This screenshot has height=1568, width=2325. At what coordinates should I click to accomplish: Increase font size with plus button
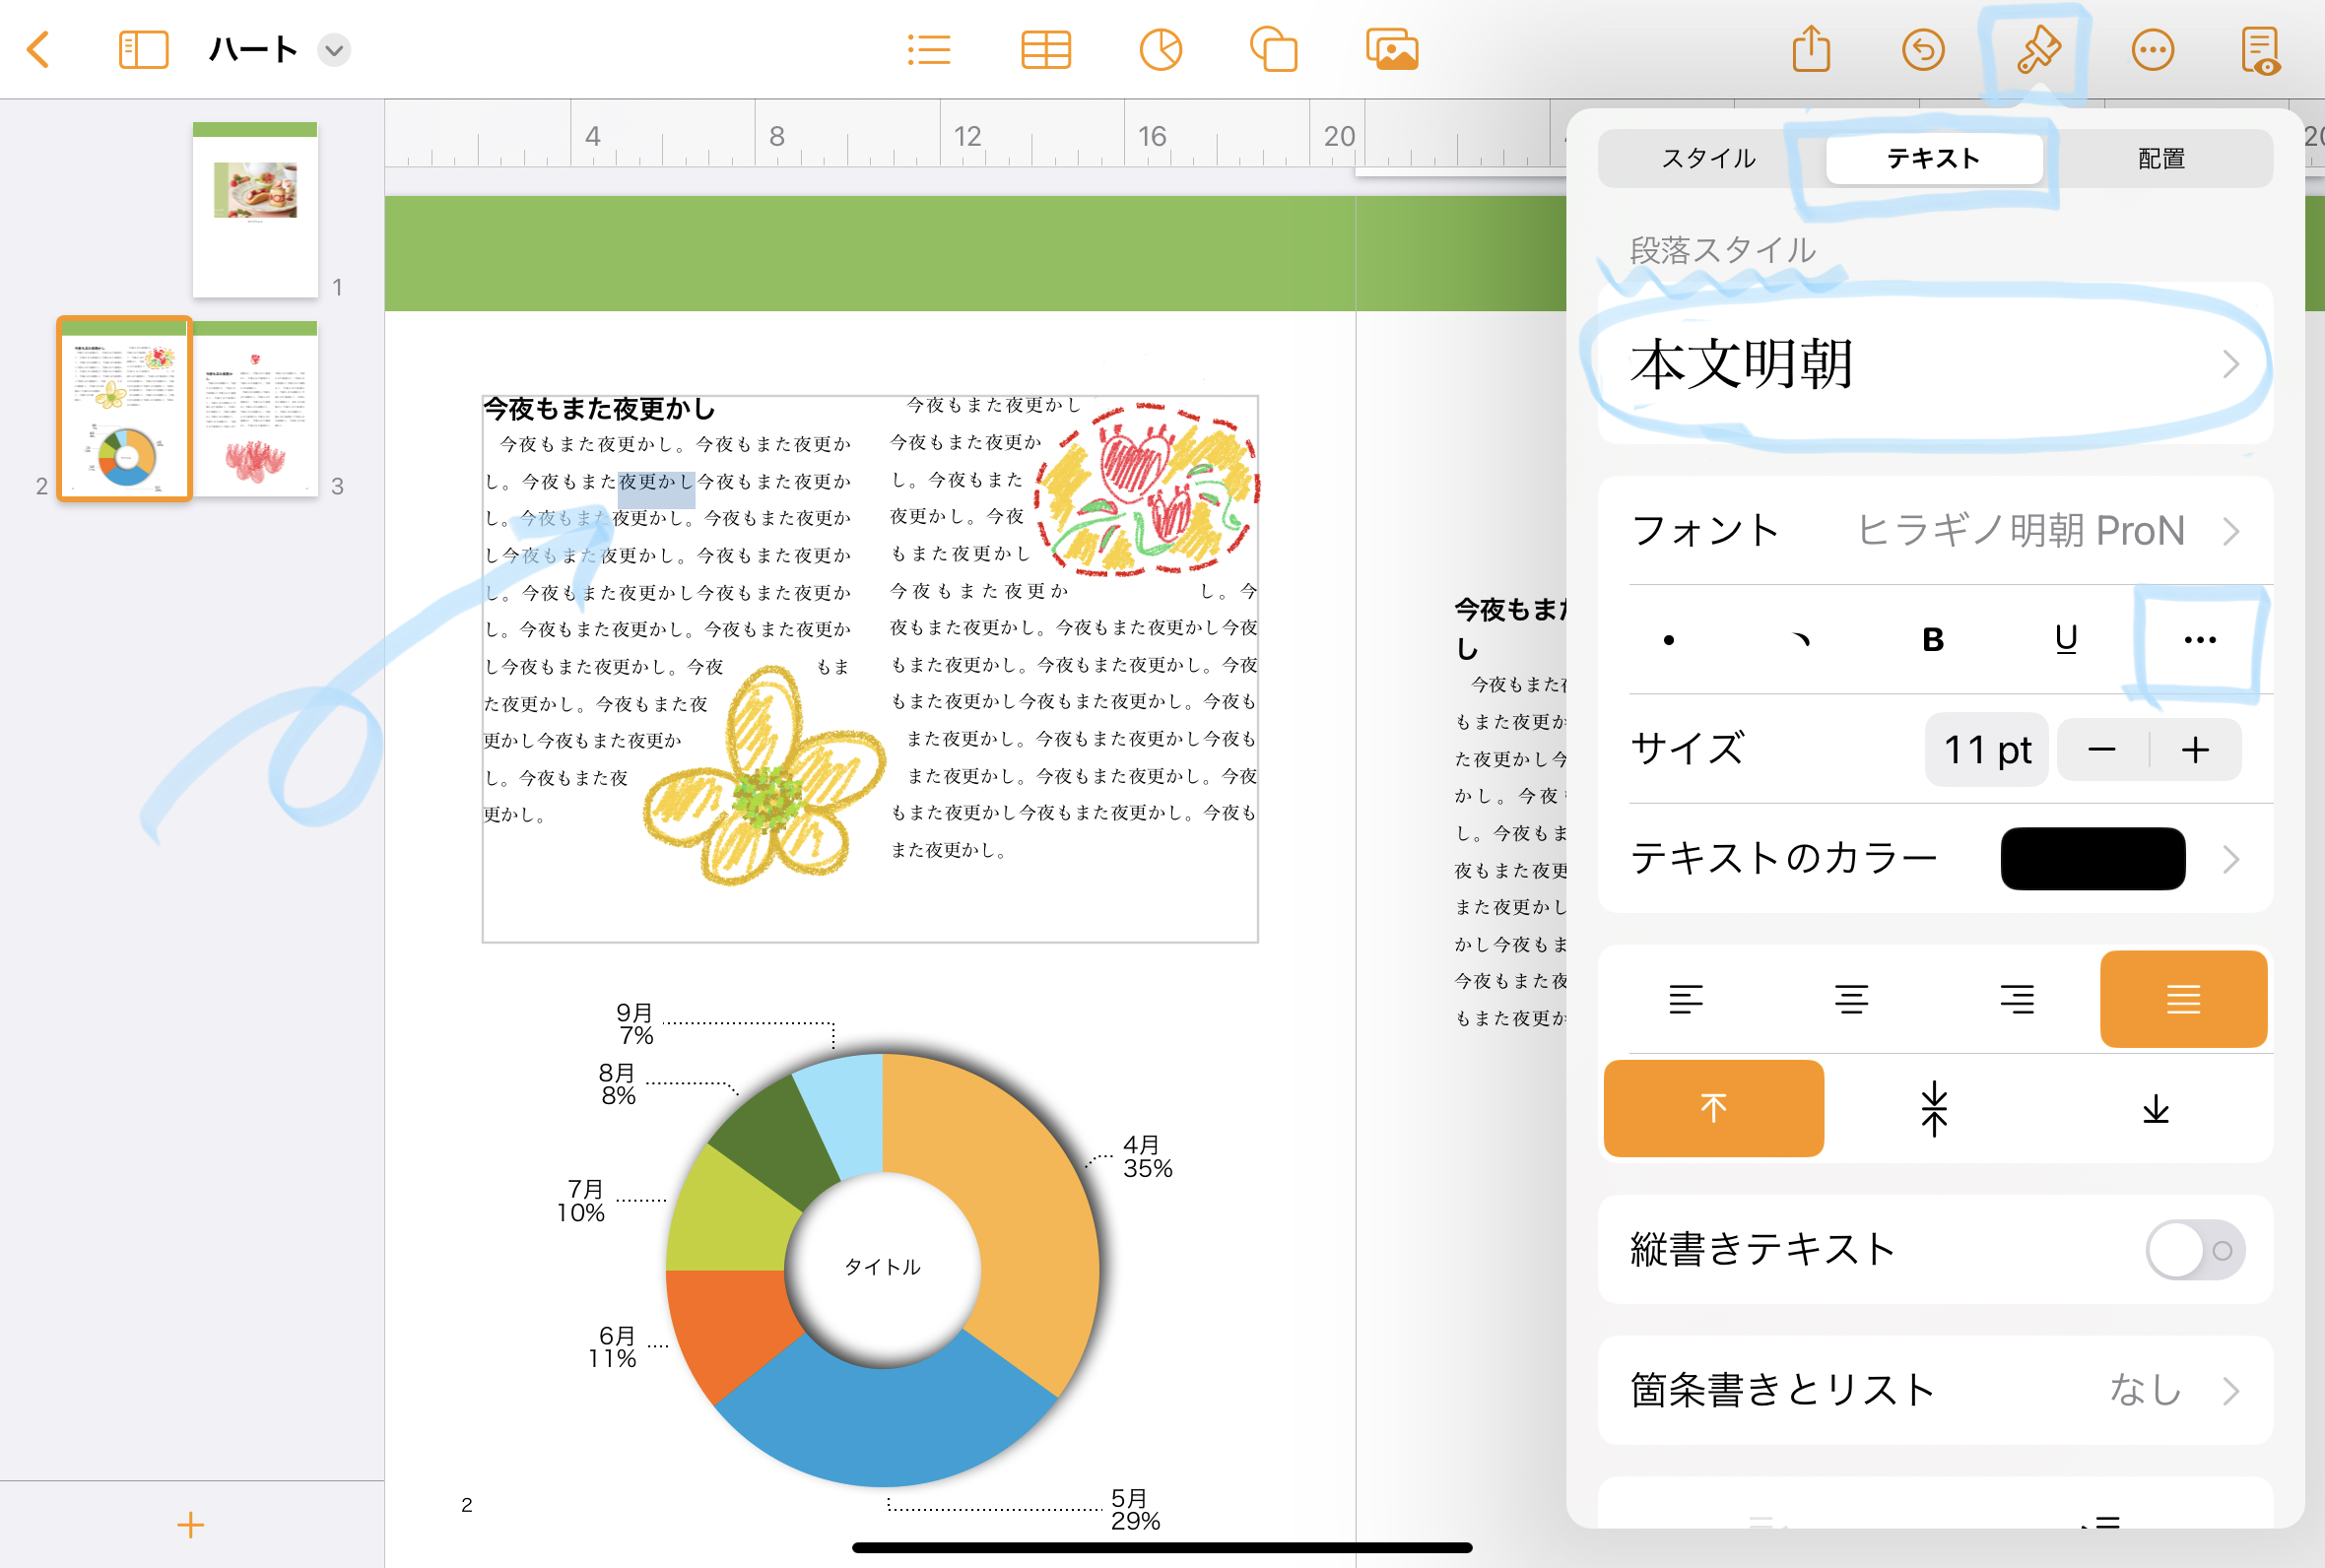2195,750
